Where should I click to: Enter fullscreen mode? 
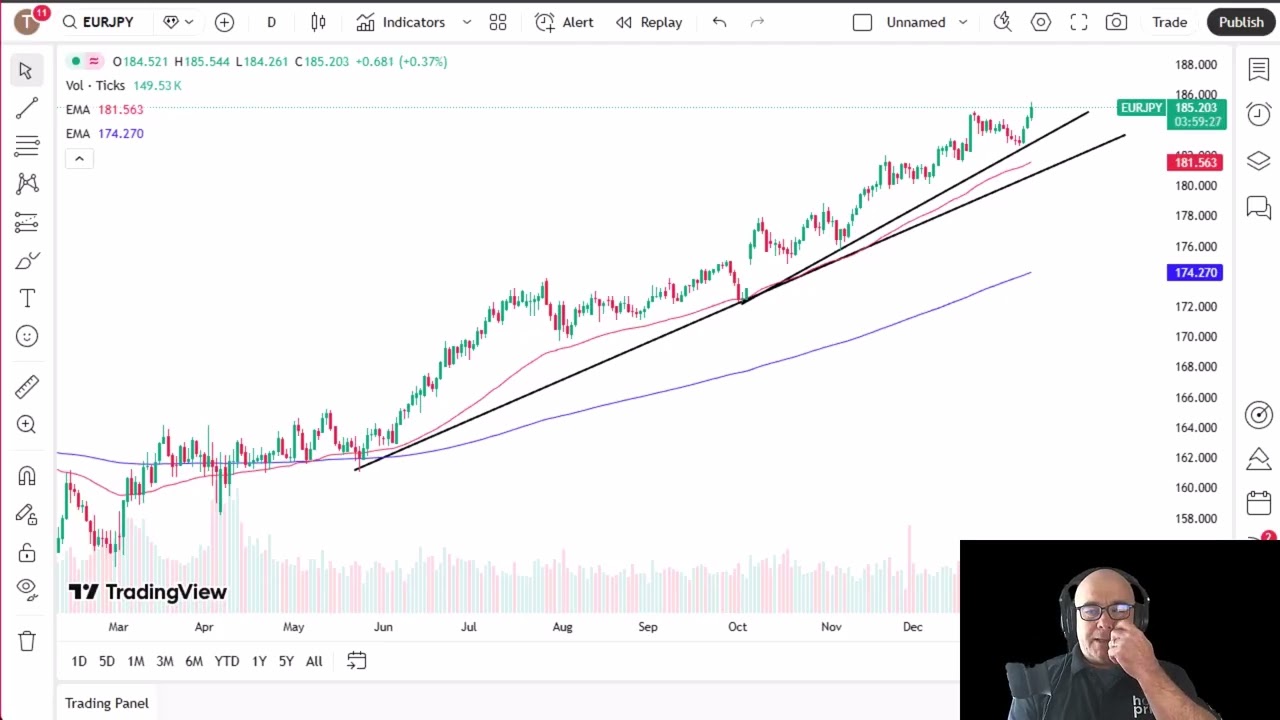pos(1078,22)
